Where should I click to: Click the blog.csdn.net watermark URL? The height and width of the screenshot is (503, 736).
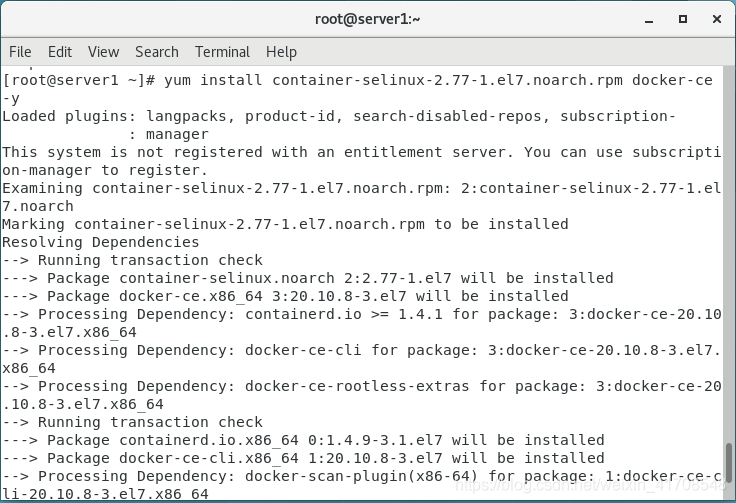[590, 484]
